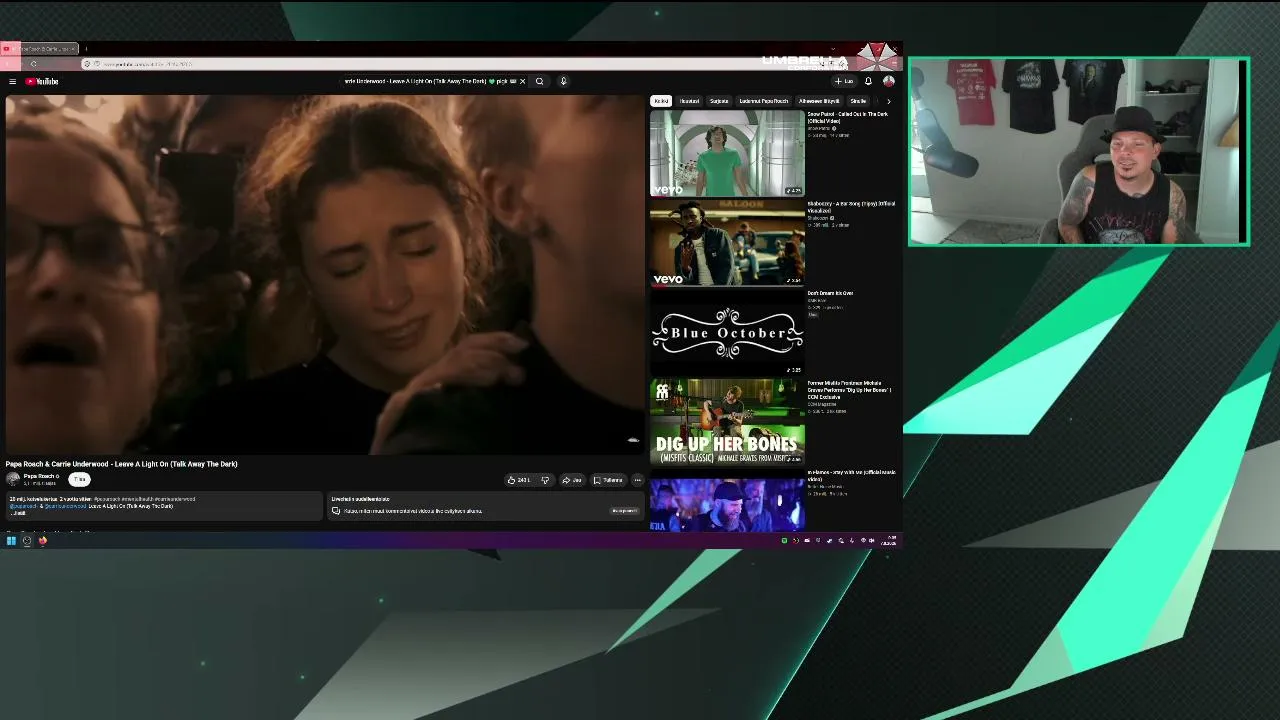This screenshot has height=720, width=1280.
Task: Save the video with Tallenna button
Action: tap(608, 480)
